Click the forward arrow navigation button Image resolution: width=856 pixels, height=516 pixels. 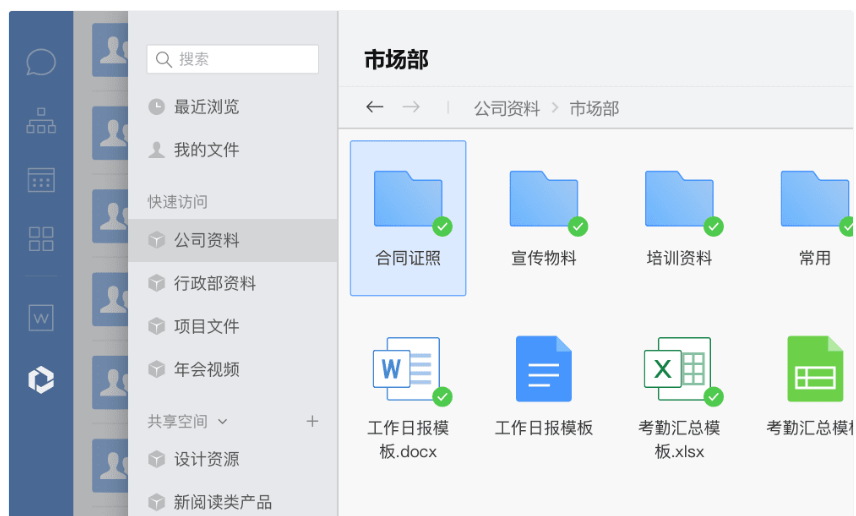click(410, 107)
